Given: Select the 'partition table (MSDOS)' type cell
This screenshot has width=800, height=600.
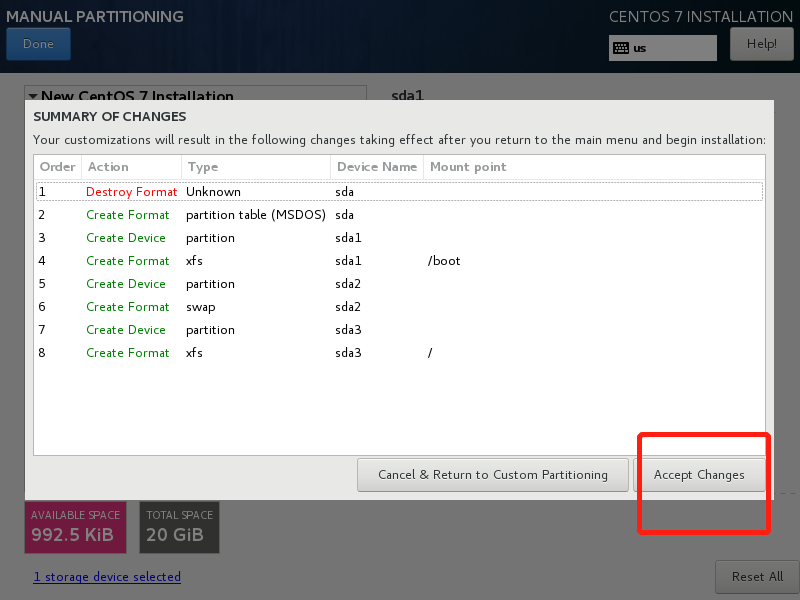Looking at the screenshot, I should click(256, 215).
